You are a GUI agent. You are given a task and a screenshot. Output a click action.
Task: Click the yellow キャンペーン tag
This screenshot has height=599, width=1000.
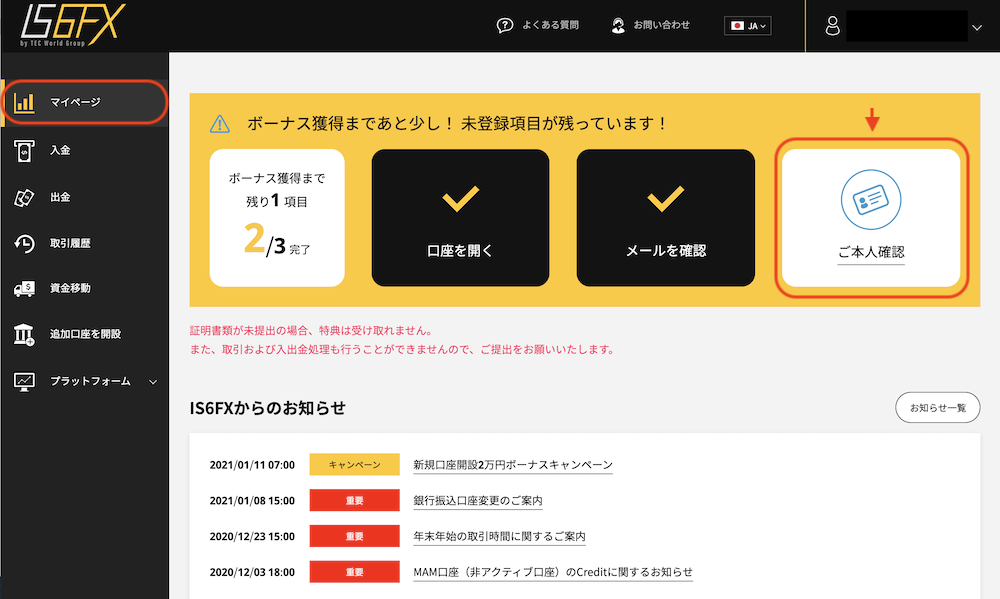355,465
